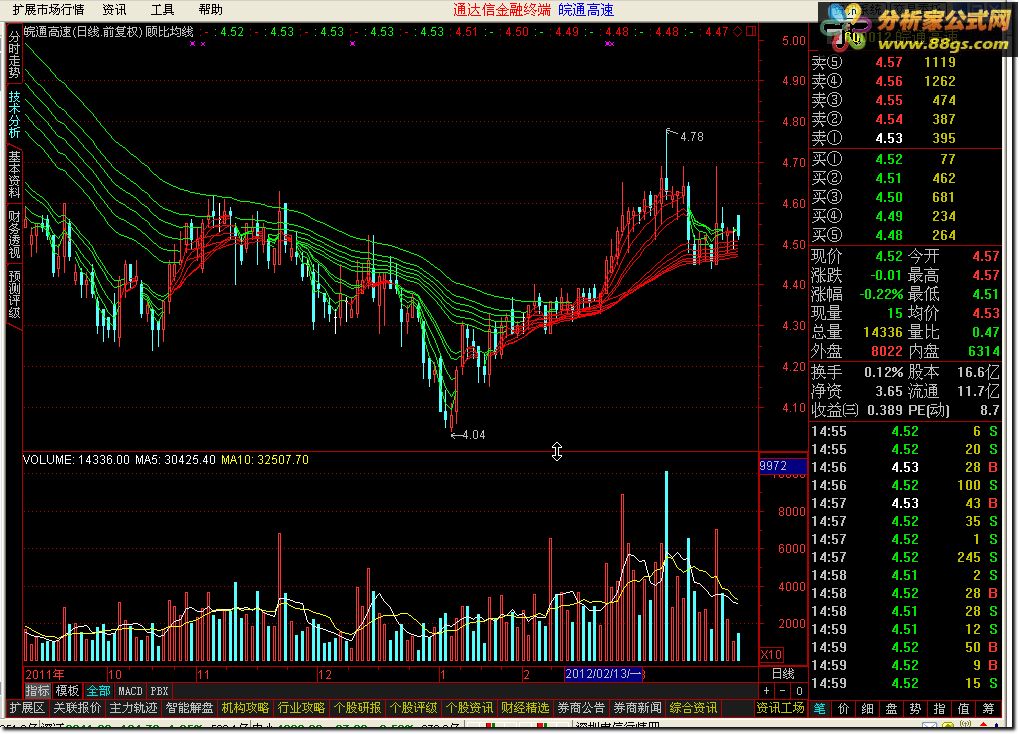Image resolution: width=1020 pixels, height=734 pixels.
Task: Click the 卖⑤ ask row price 4.57
Action: click(x=889, y=62)
